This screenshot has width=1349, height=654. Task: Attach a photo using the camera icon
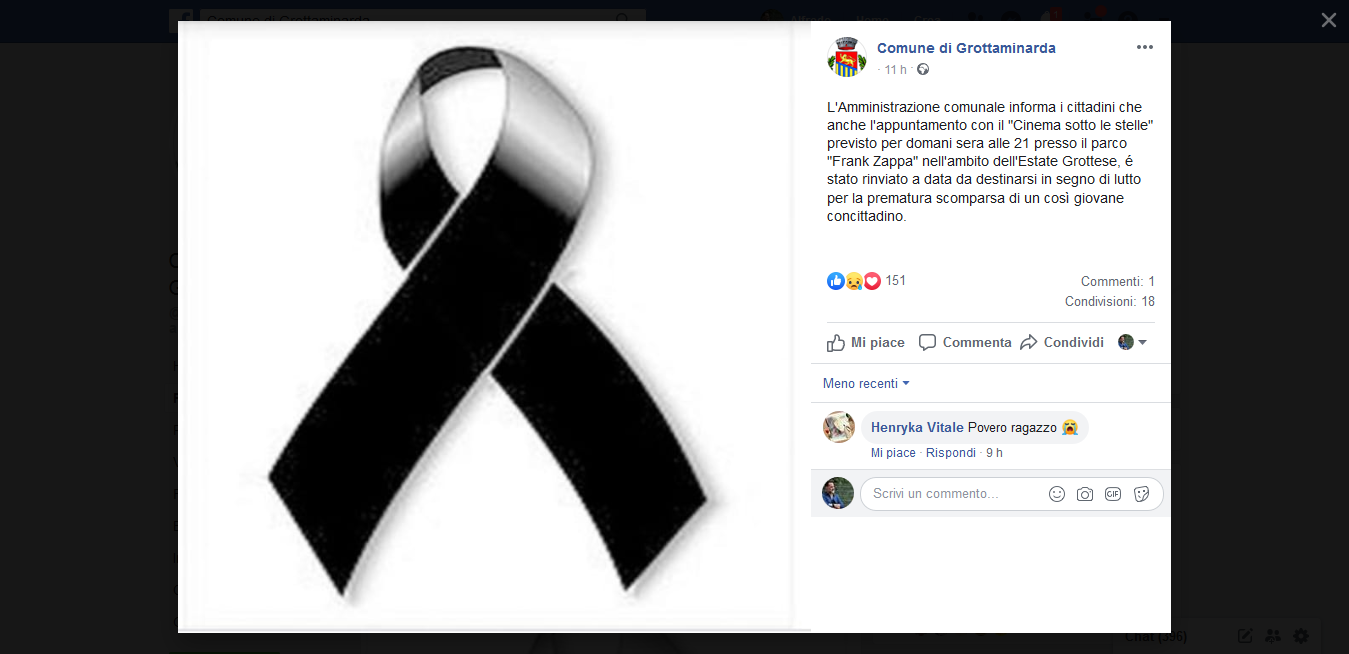(1084, 494)
